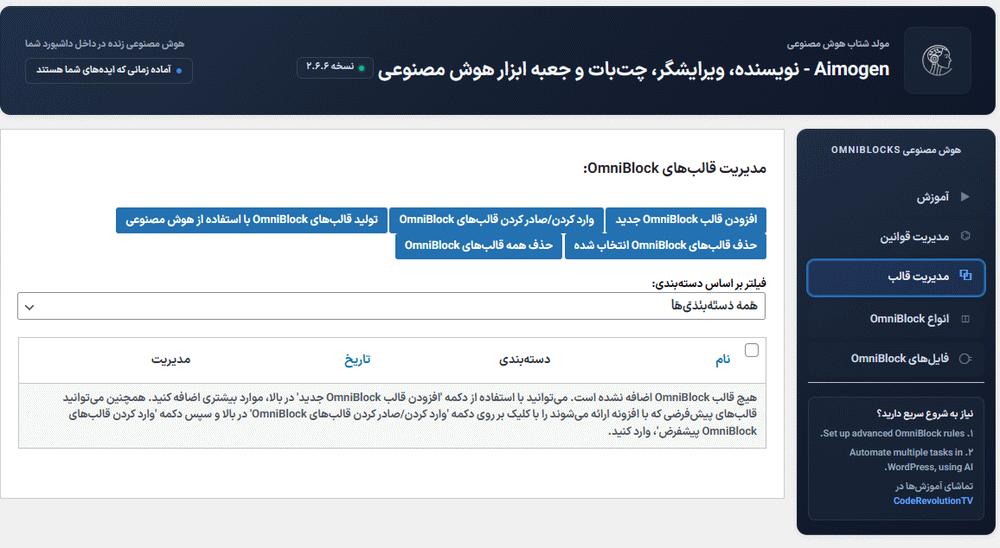Click the حذف قالب‌های OmniBlock انتخاب شده button
1000x548 pixels.
[665, 246]
